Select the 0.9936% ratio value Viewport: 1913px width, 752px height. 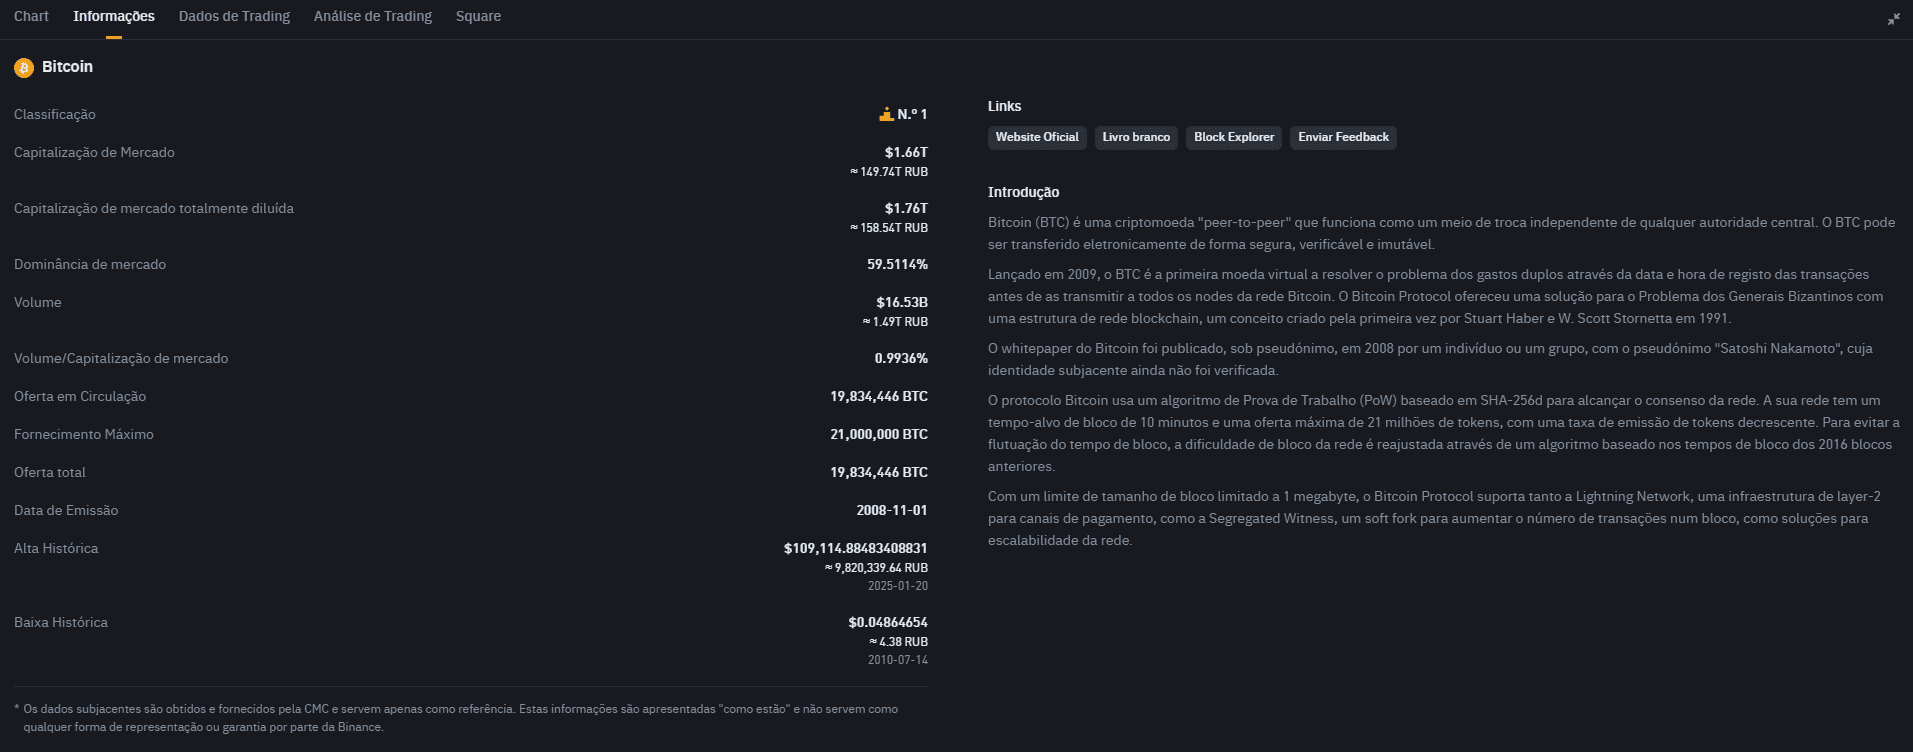[901, 358]
